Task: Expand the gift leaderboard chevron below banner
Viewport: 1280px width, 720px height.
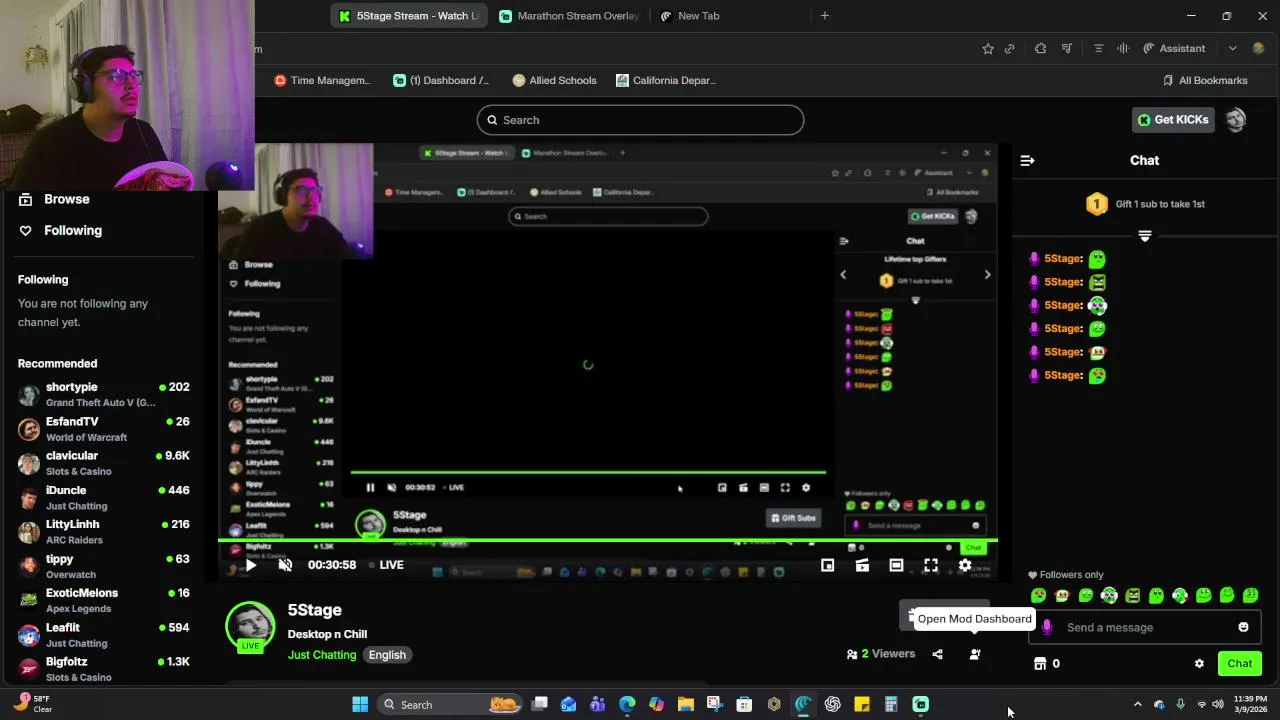Action: tap(1145, 236)
